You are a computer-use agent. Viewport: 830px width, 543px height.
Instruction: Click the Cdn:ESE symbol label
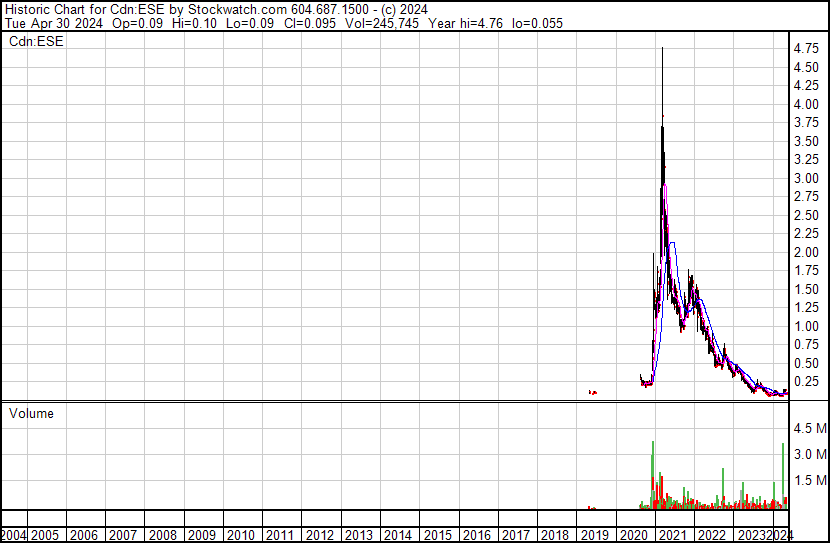tap(35, 41)
